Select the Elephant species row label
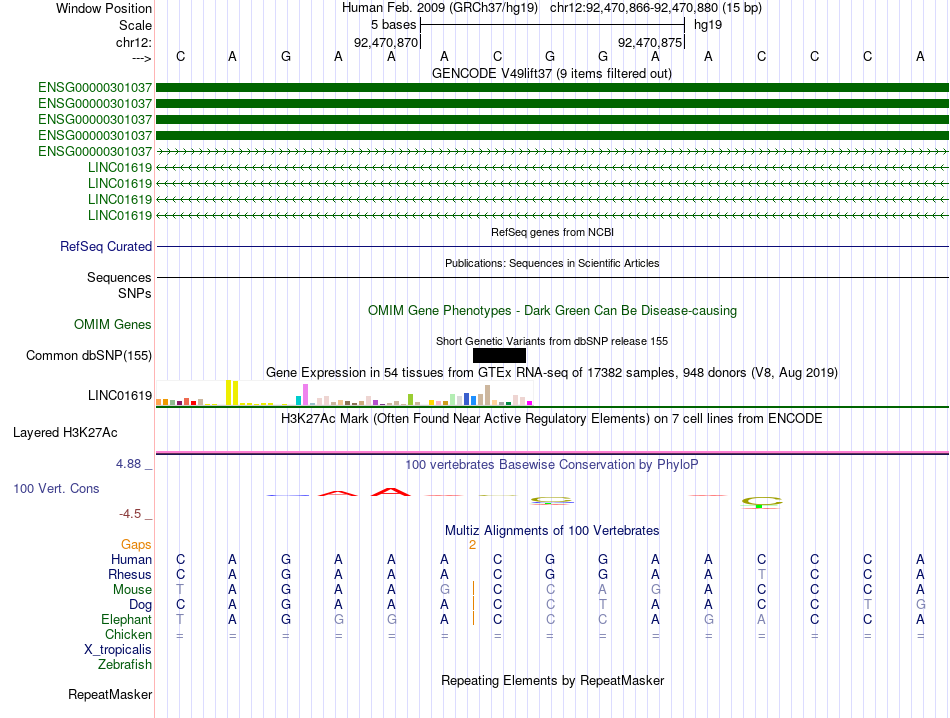The height and width of the screenshot is (718, 950). pos(127,619)
